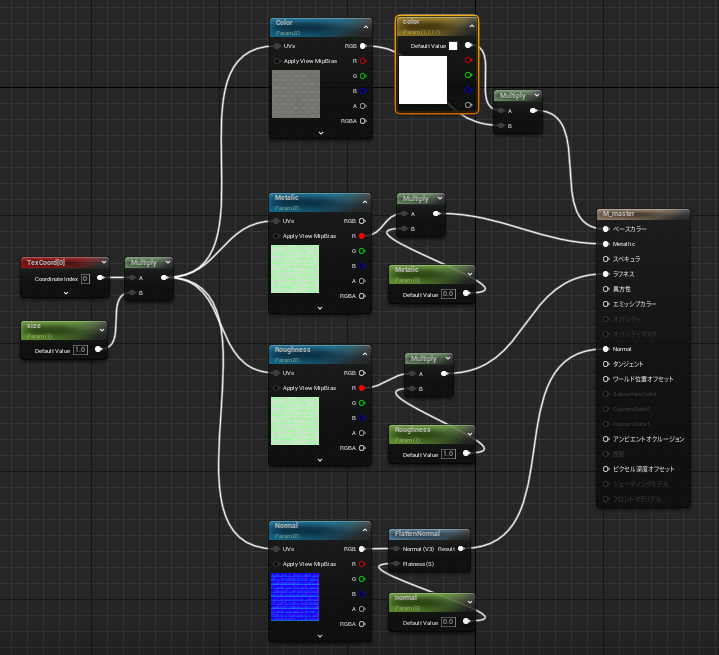Click the Result output pin on FlattenNormal node
The height and width of the screenshot is (655, 719).
tap(461, 548)
